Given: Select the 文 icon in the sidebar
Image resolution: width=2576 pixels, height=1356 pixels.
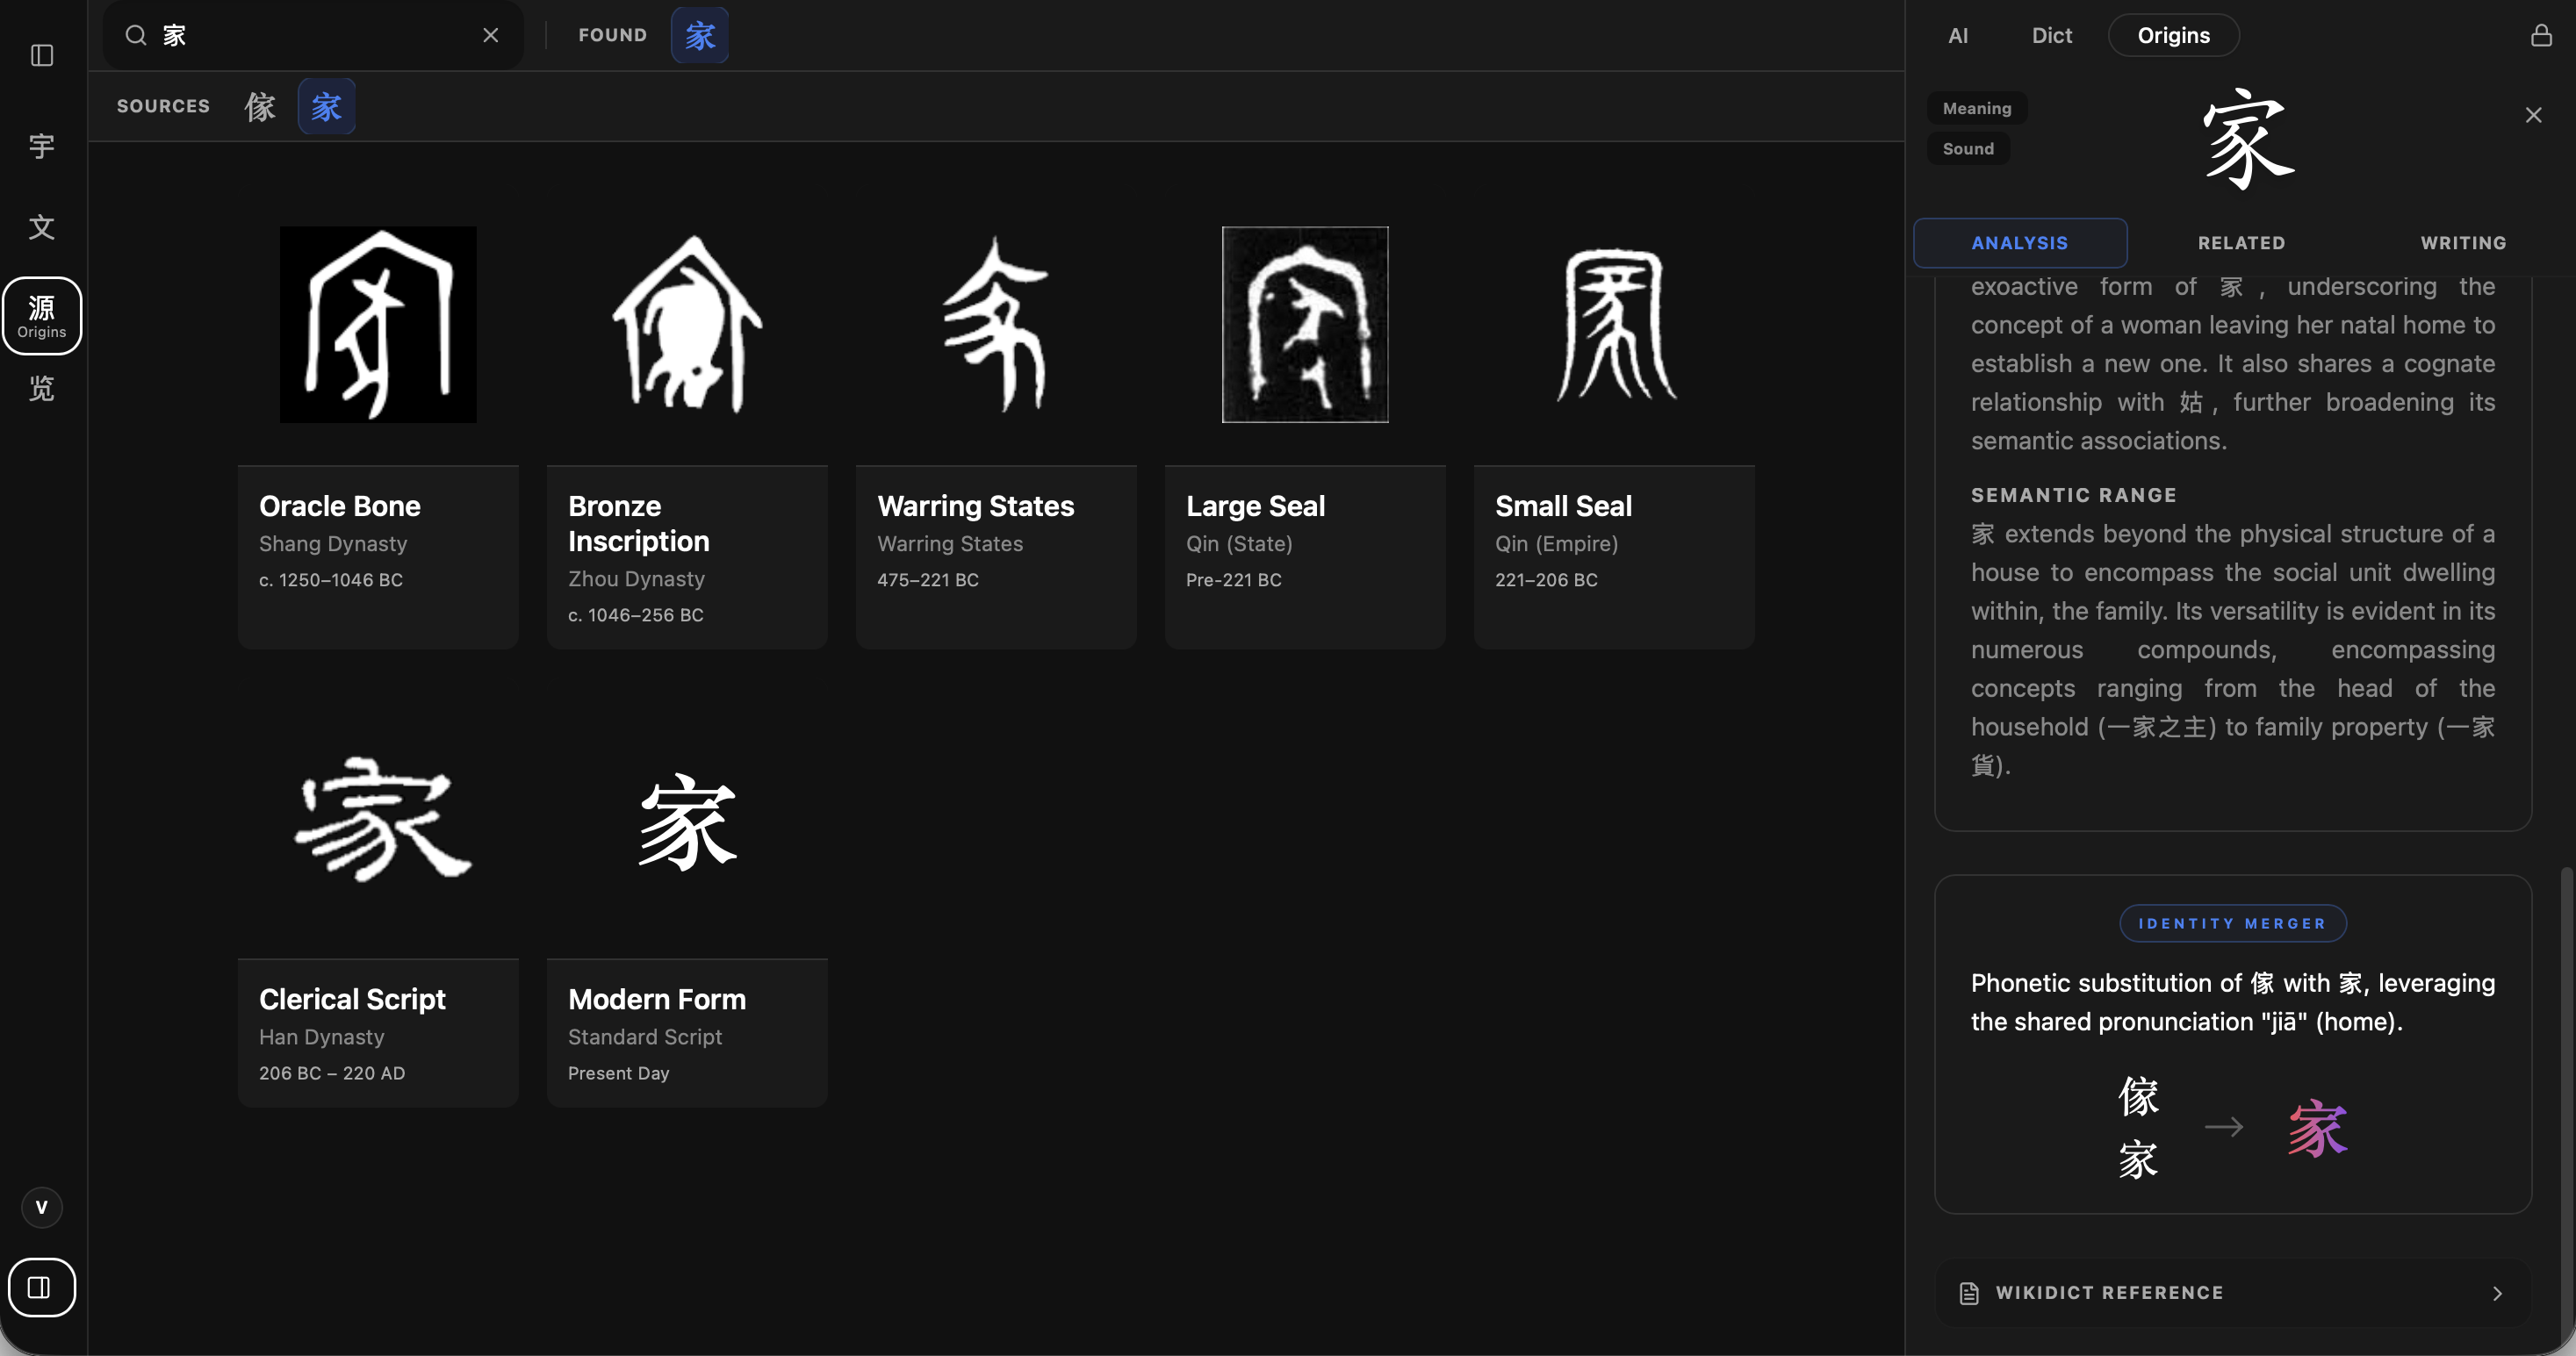Looking at the screenshot, I should [x=41, y=227].
